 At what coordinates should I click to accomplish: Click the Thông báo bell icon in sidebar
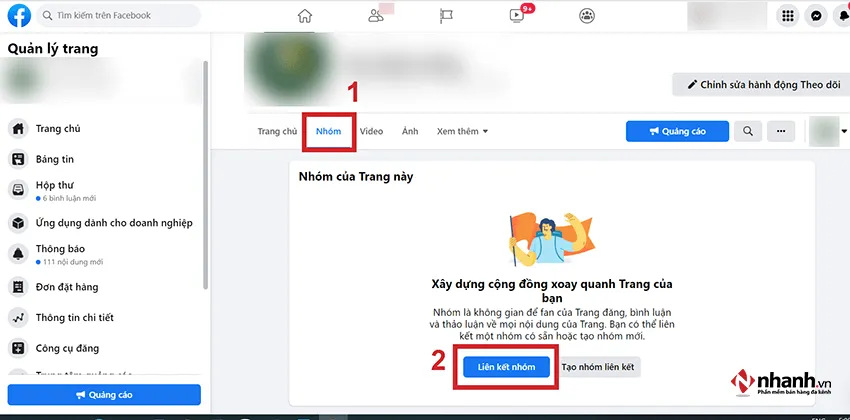(x=18, y=254)
